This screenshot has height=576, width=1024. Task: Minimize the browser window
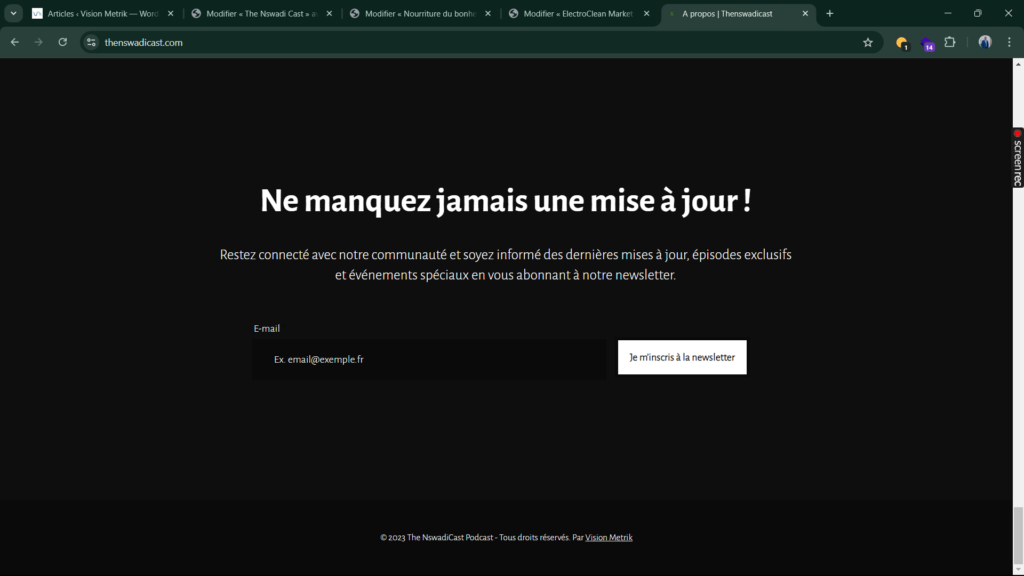coord(948,13)
